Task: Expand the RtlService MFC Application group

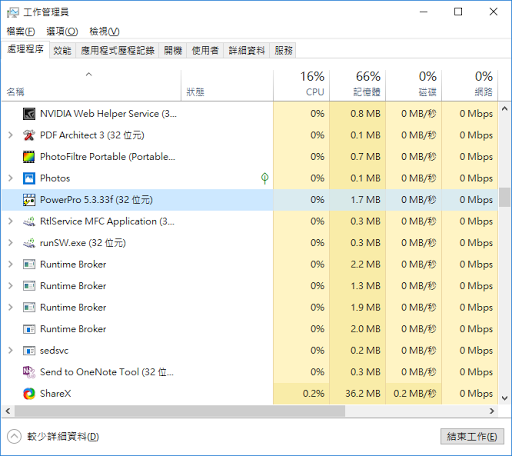Action: tap(10, 221)
